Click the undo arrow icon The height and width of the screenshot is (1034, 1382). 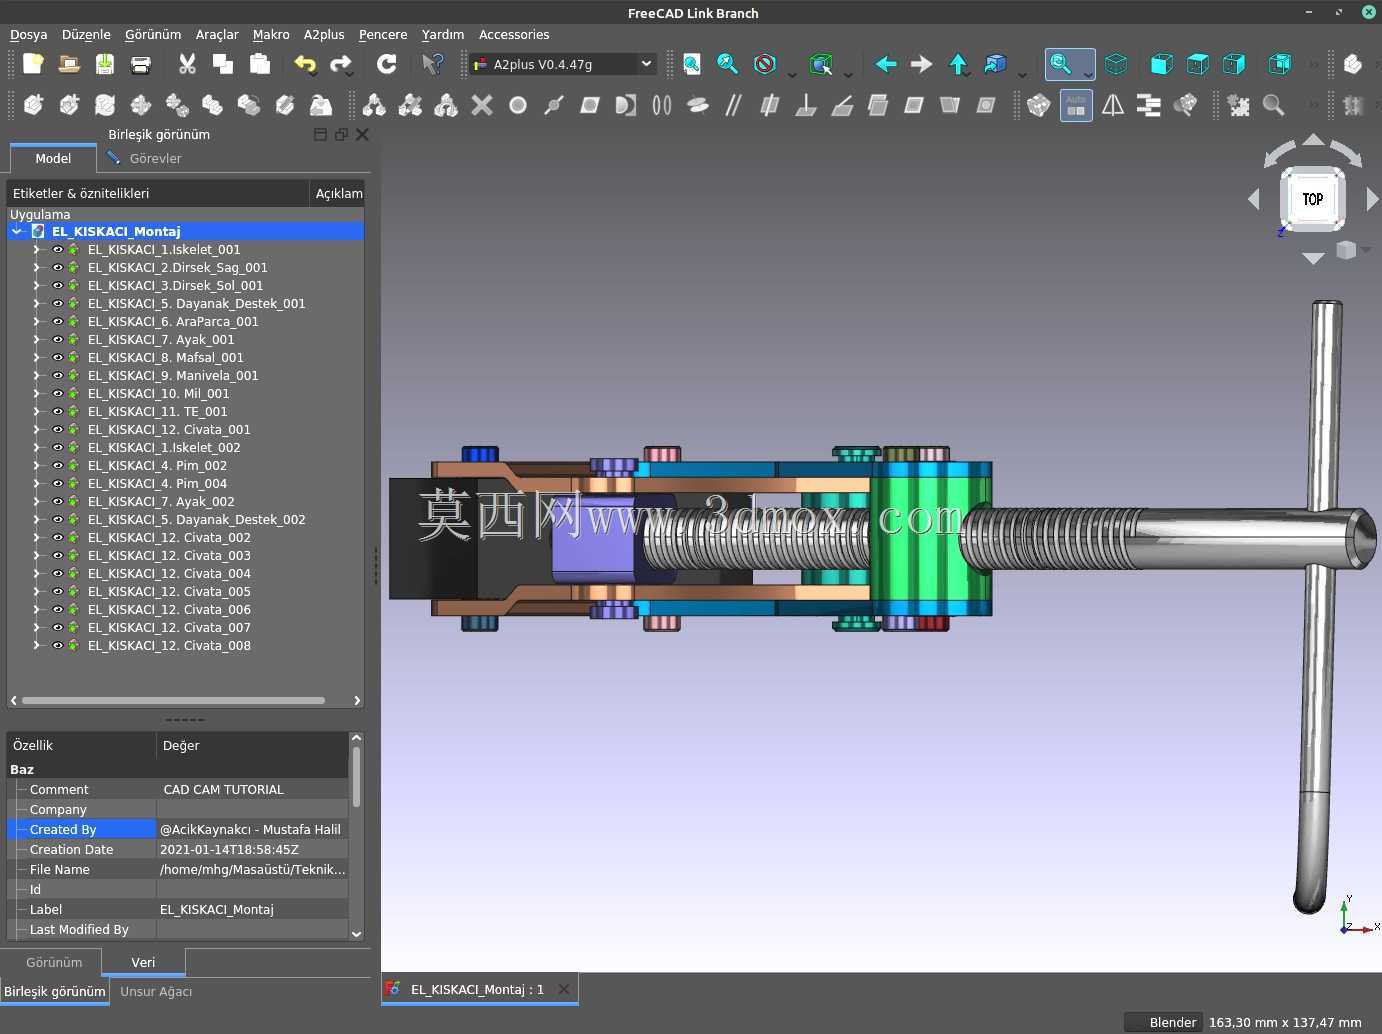point(305,64)
